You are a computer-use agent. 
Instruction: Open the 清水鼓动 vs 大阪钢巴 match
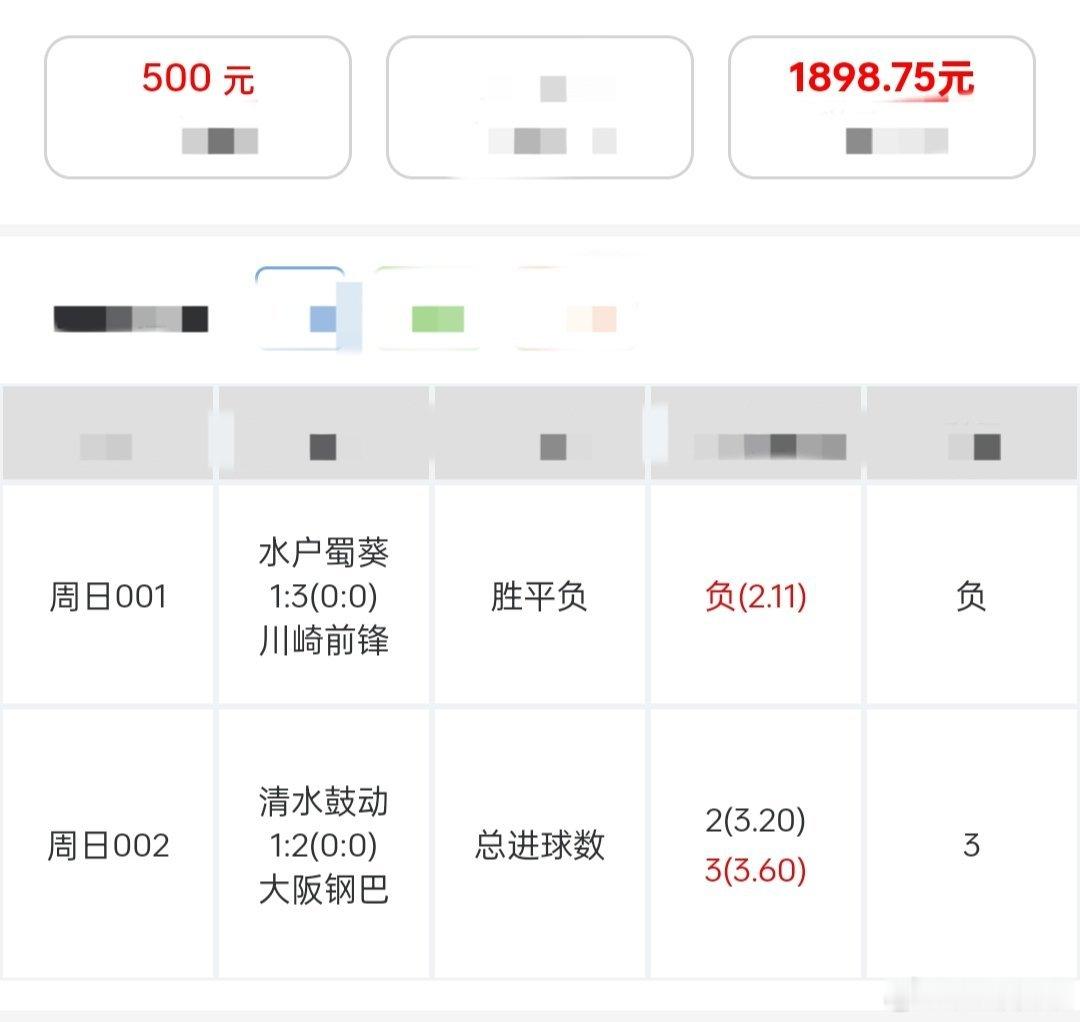pyautogui.click(x=324, y=845)
